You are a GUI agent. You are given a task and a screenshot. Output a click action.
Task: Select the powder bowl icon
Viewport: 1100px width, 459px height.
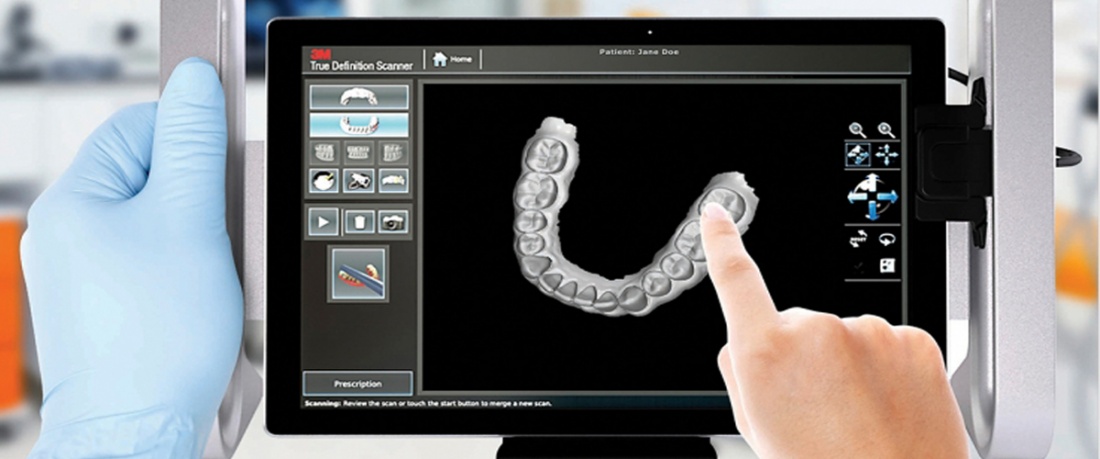(x=324, y=181)
